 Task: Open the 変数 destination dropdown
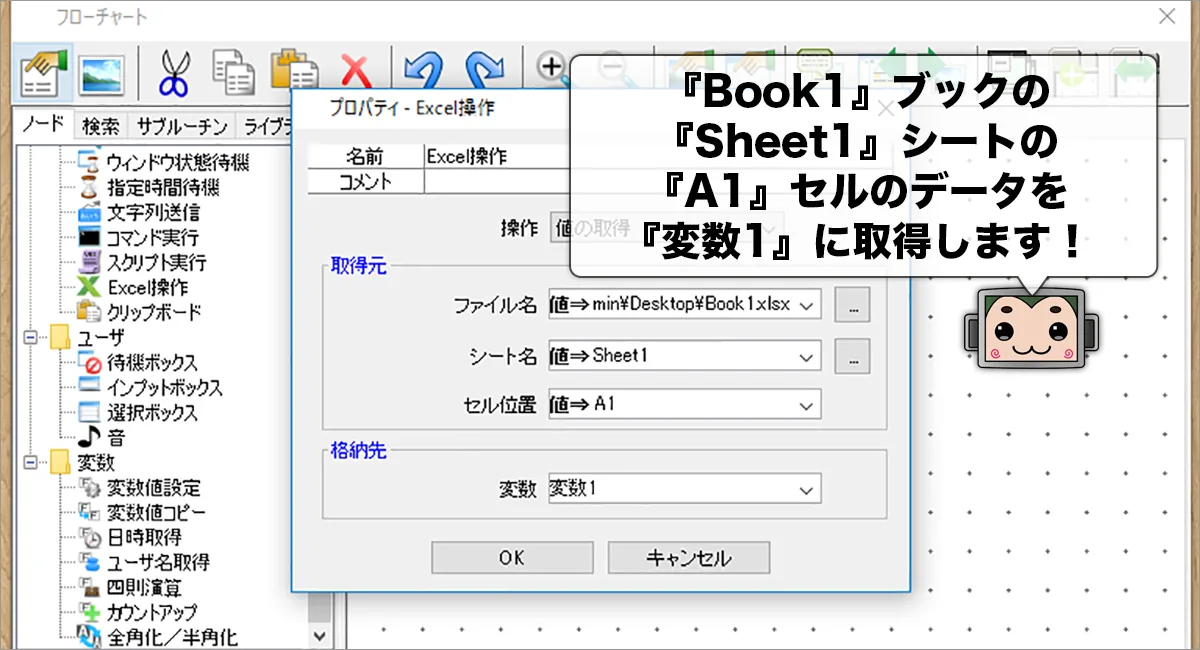pos(808,489)
